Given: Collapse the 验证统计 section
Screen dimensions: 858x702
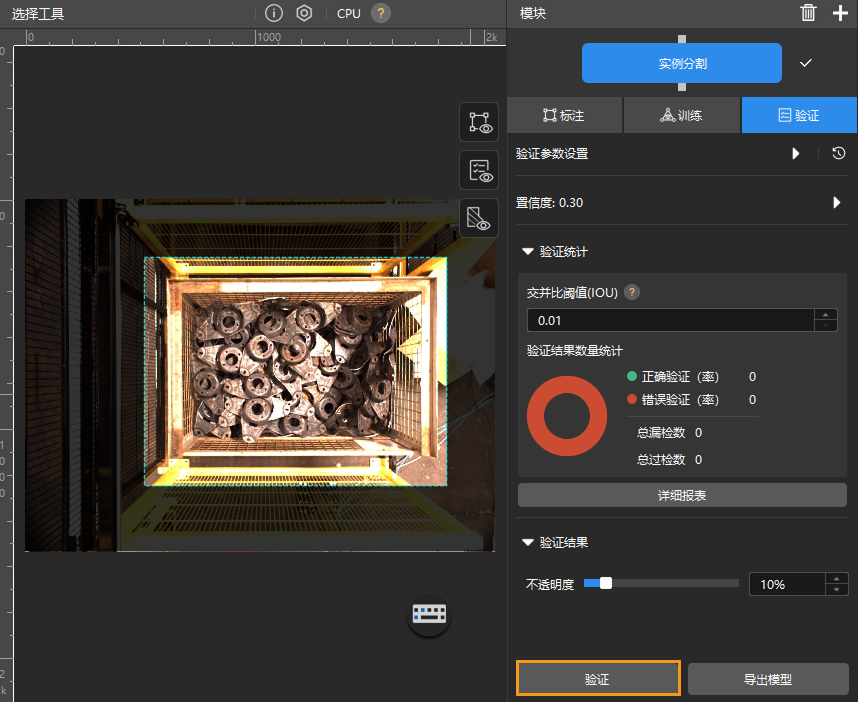Looking at the screenshot, I should click(x=527, y=252).
